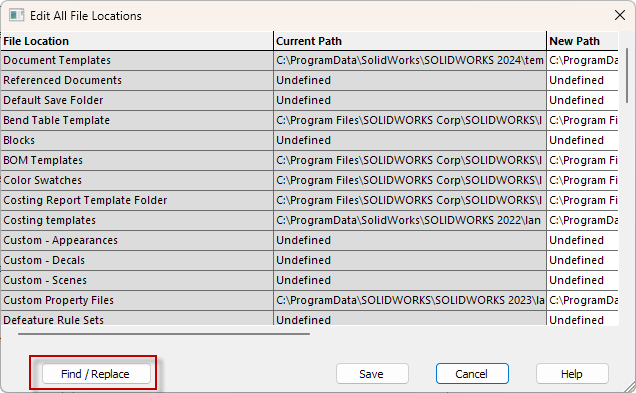Click the New Path column header
636x393 pixels.
pyautogui.click(x=582, y=41)
